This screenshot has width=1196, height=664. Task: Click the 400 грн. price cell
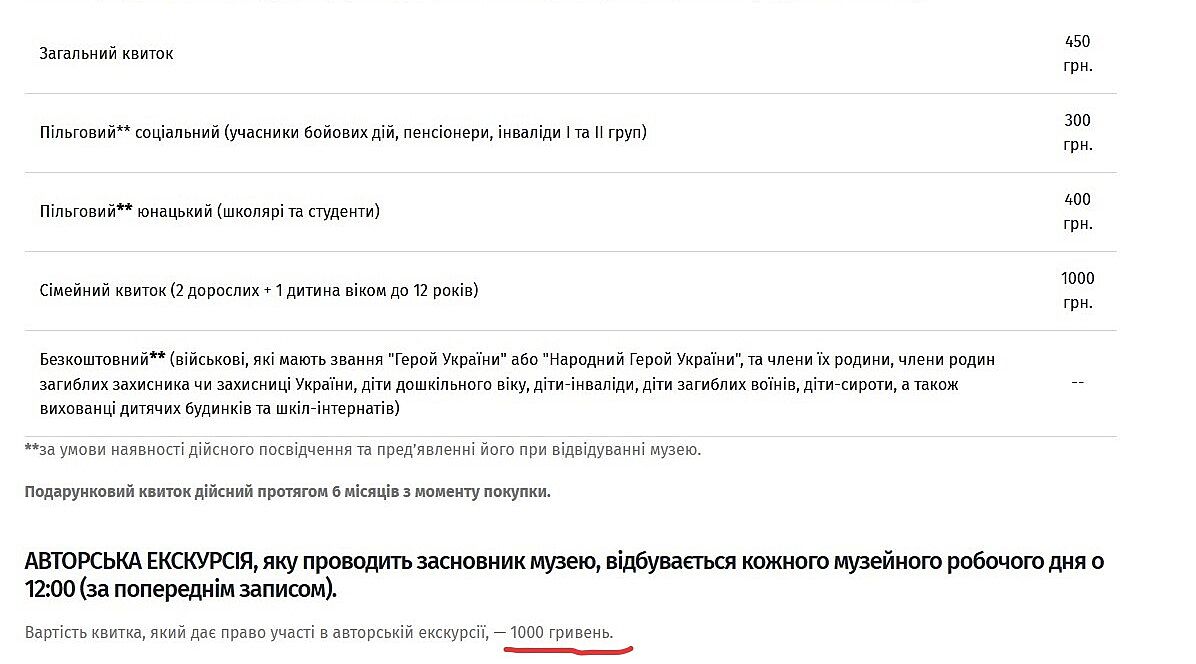[1077, 211]
